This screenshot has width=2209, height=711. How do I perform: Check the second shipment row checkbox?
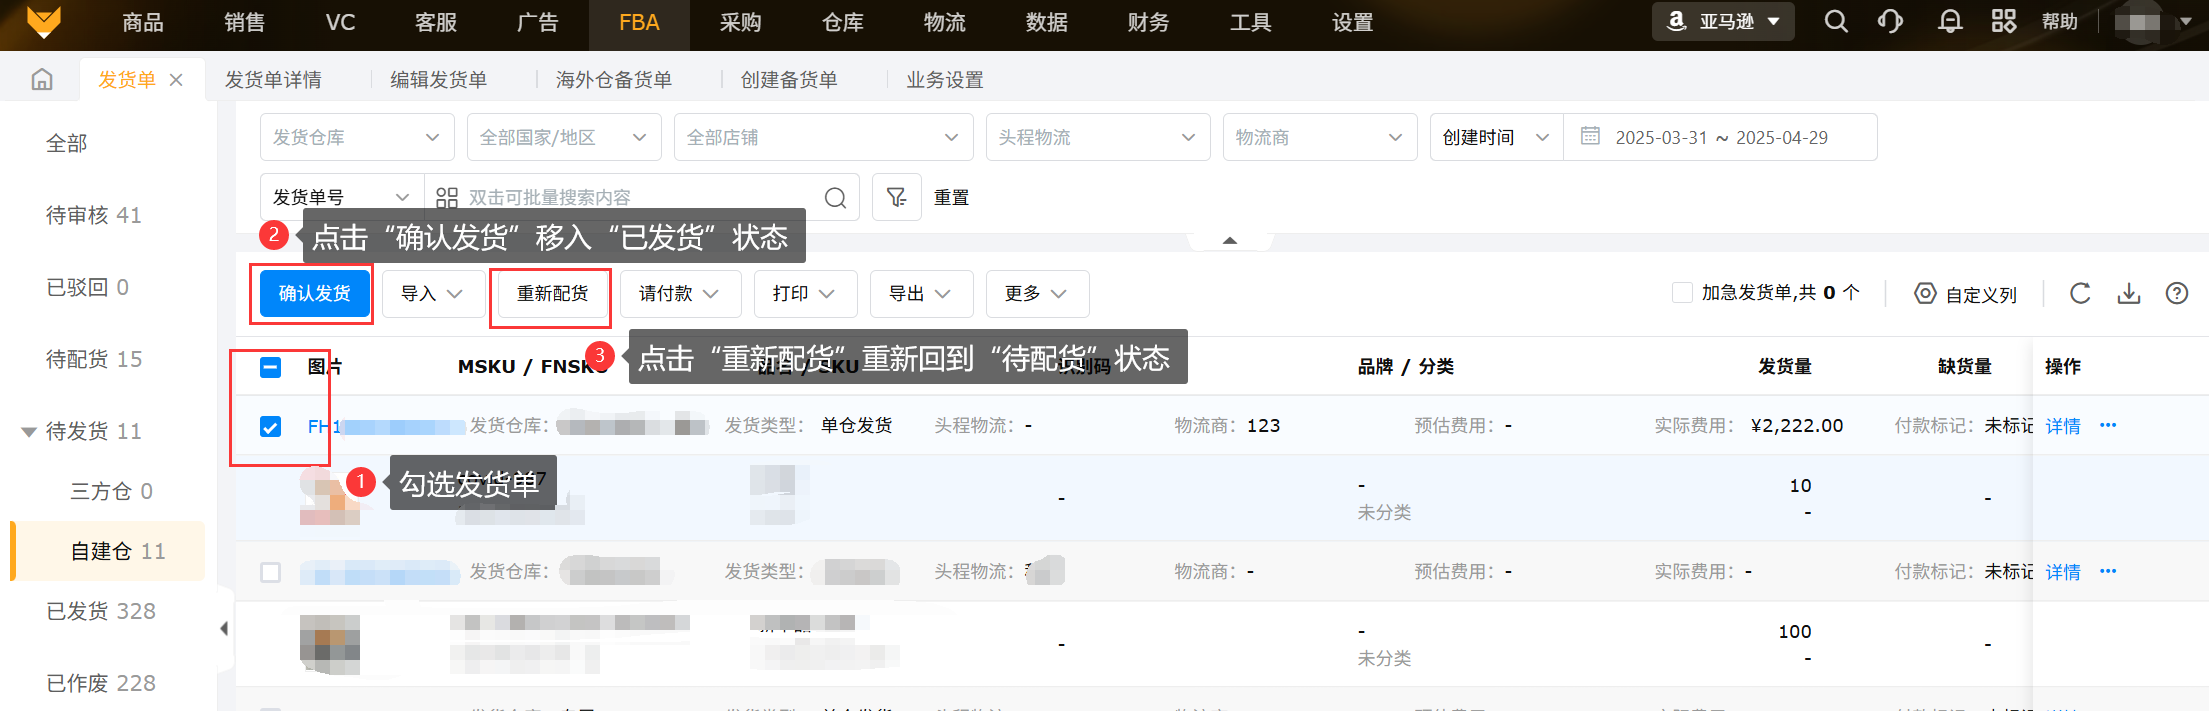[x=270, y=572]
